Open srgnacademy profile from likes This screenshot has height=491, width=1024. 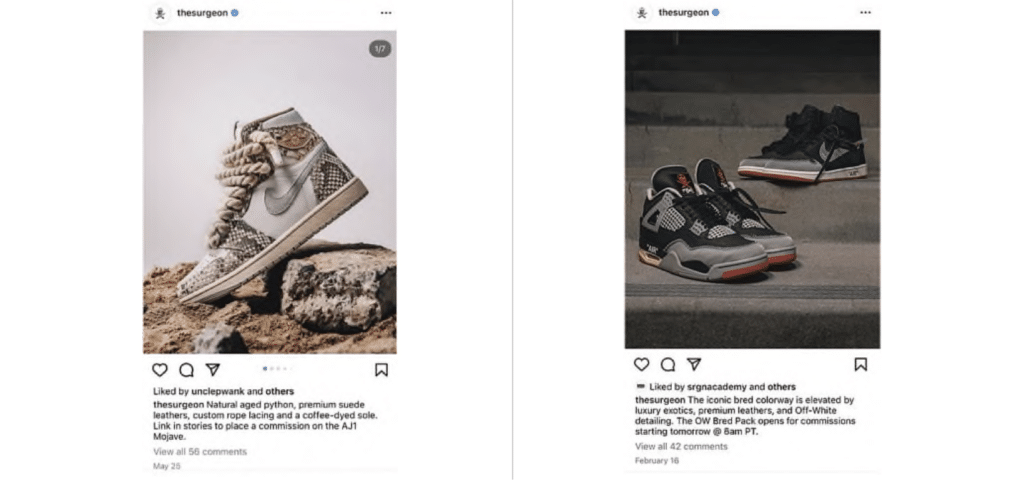coord(712,387)
